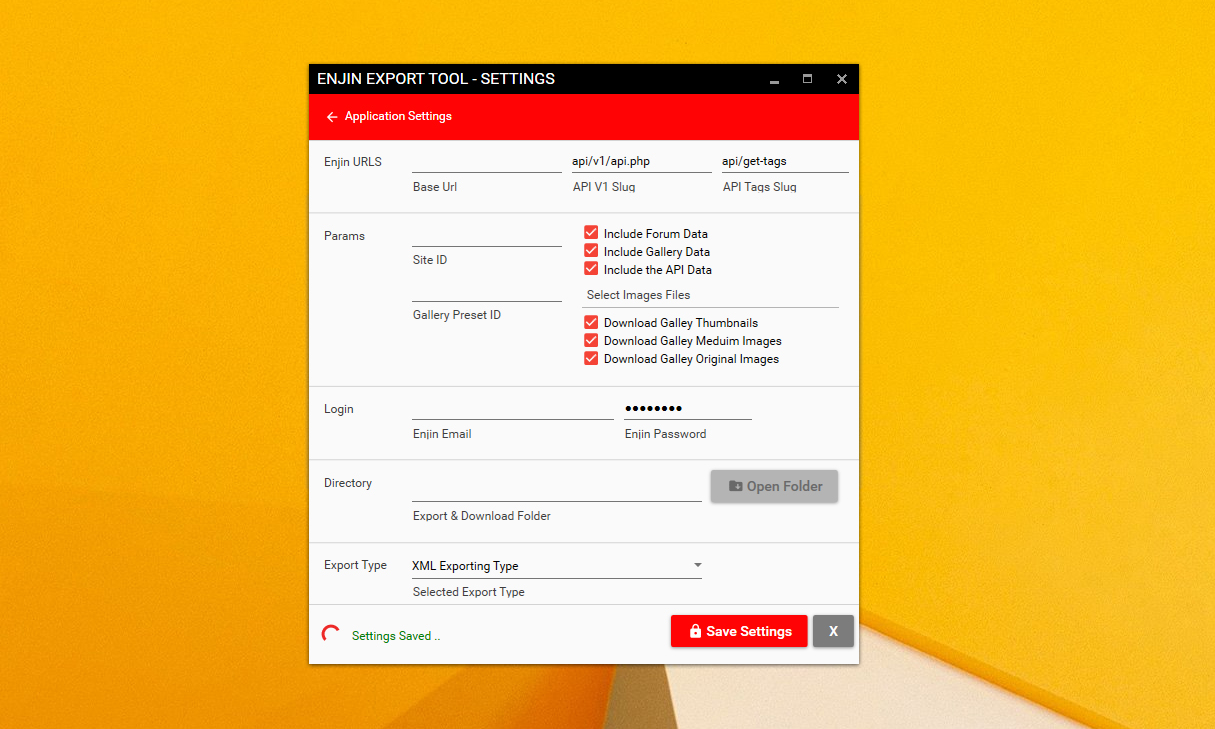This screenshot has height=729, width=1215.
Task: Edit the API Tags Slug field
Action: click(x=785, y=162)
